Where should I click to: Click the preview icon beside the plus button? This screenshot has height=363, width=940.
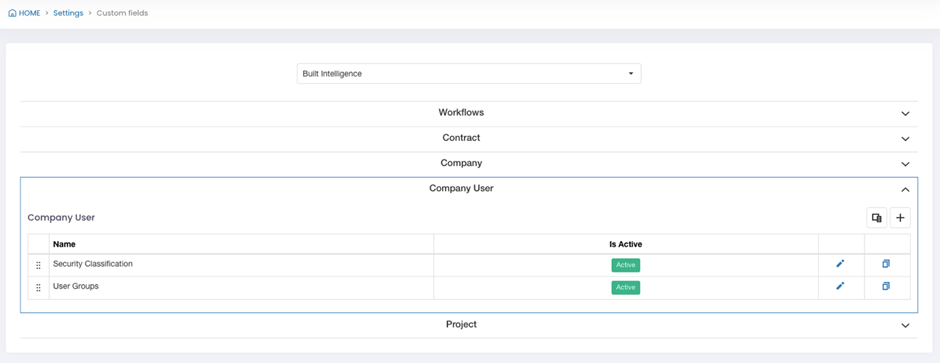[876, 218]
